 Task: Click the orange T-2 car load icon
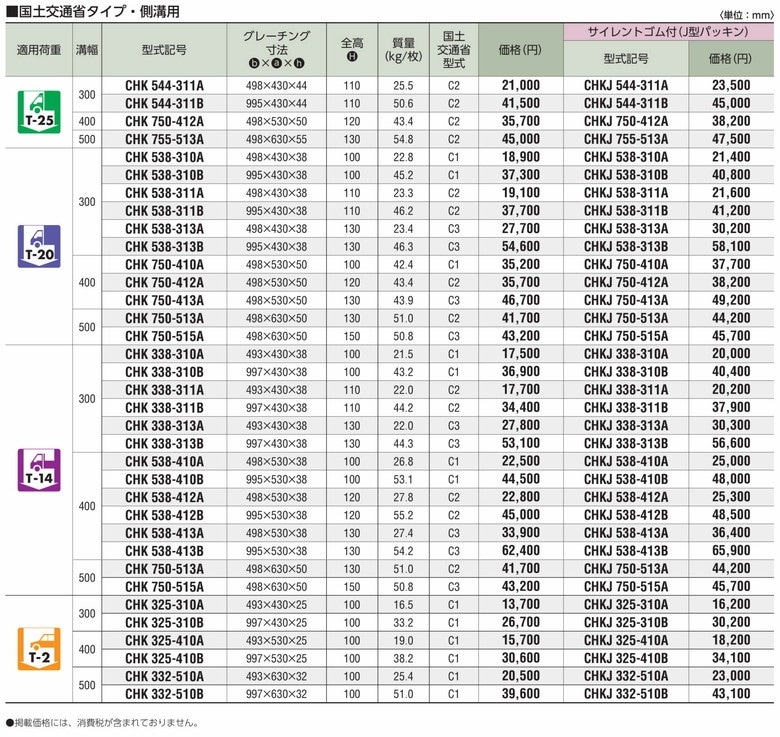click(x=39, y=648)
